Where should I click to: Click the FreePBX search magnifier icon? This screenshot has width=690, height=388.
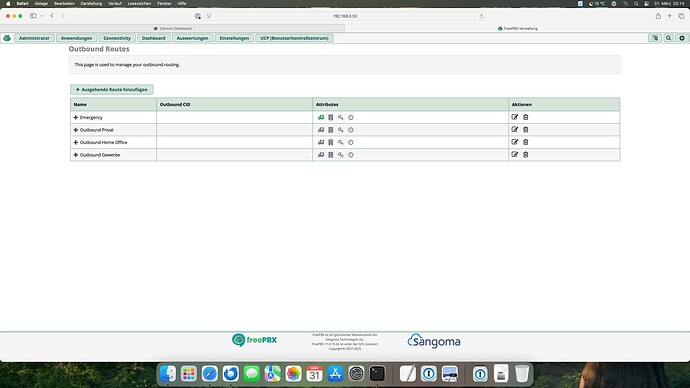click(x=668, y=38)
